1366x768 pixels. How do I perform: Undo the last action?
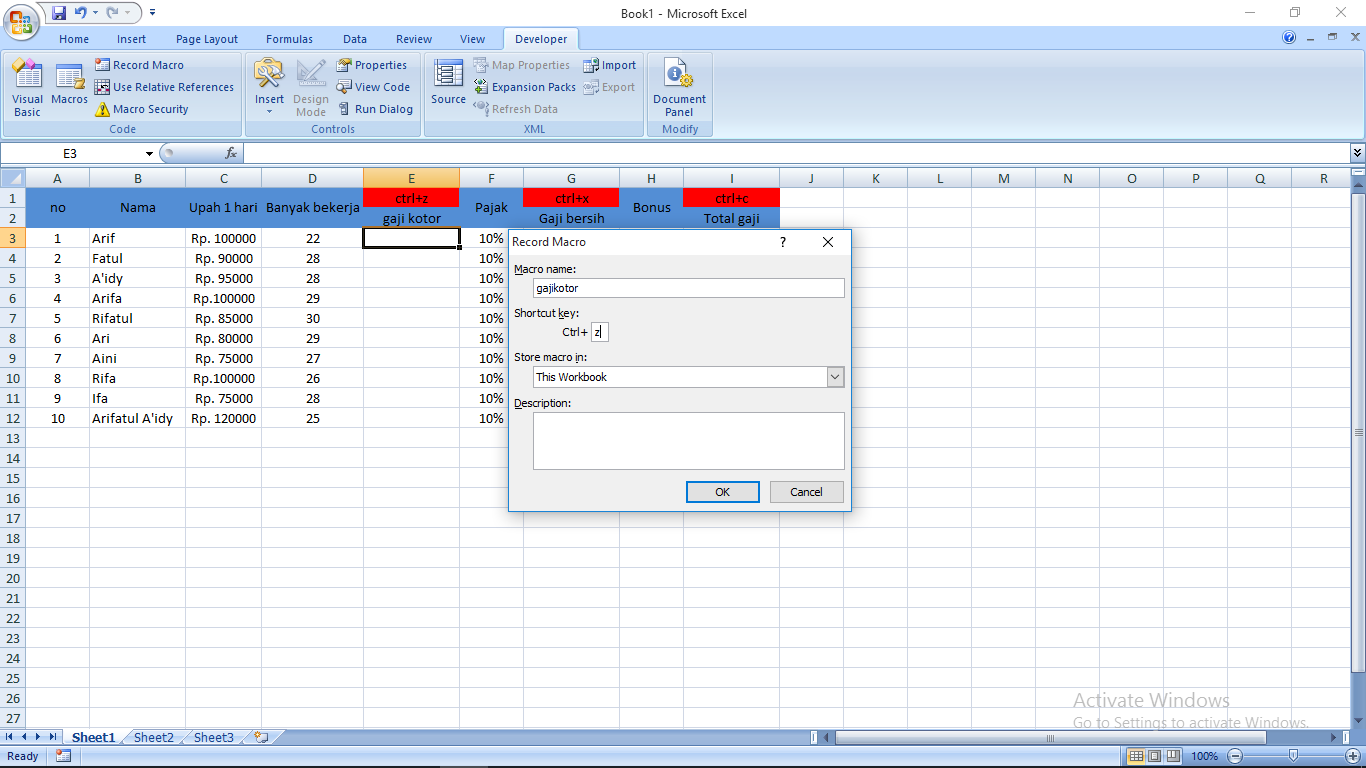tap(80, 13)
